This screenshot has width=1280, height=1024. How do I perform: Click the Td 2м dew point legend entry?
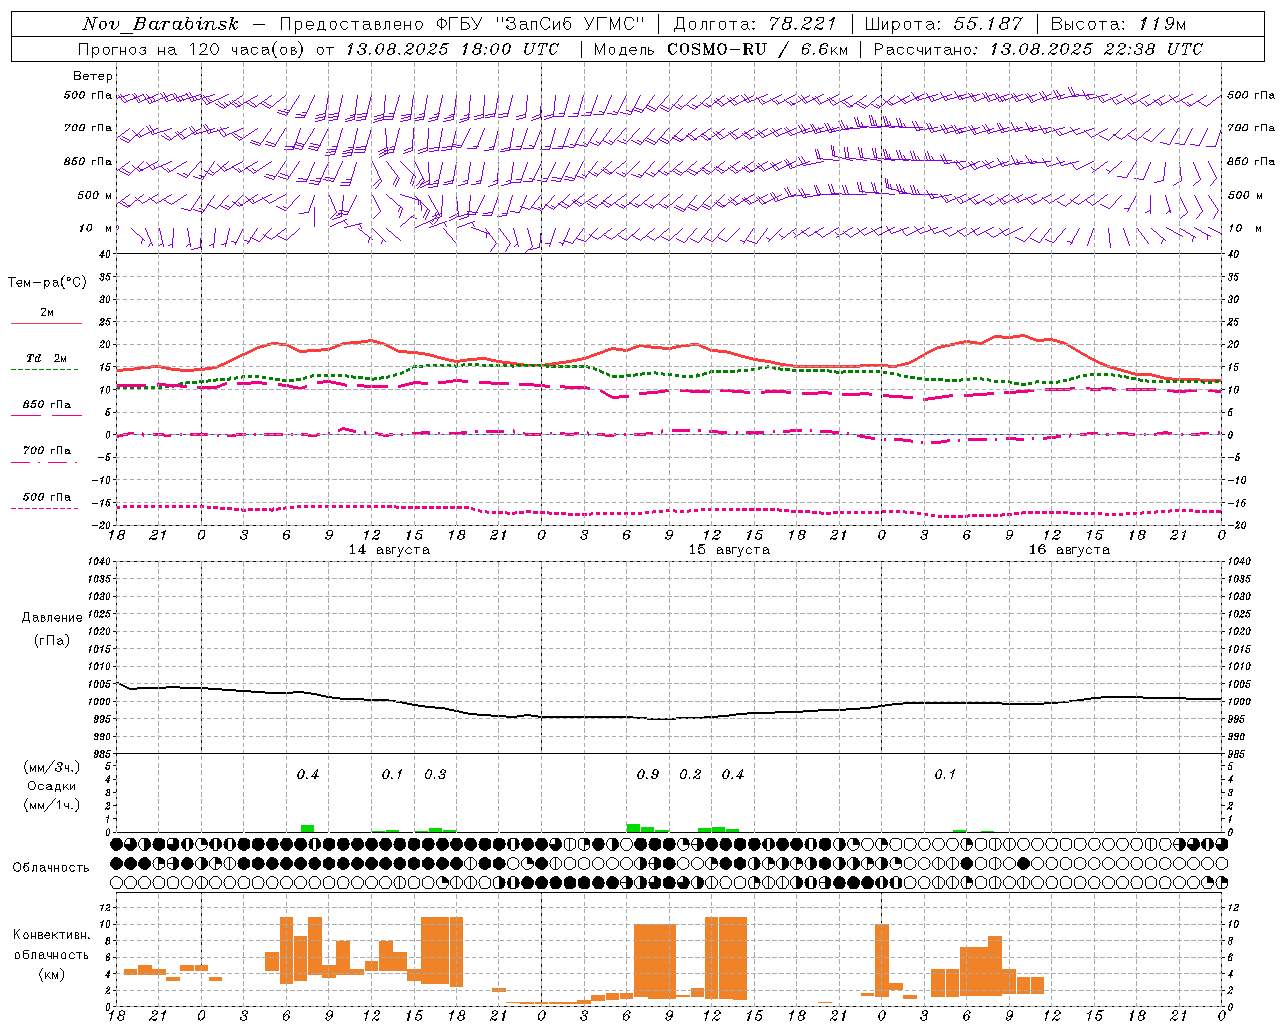tap(46, 358)
